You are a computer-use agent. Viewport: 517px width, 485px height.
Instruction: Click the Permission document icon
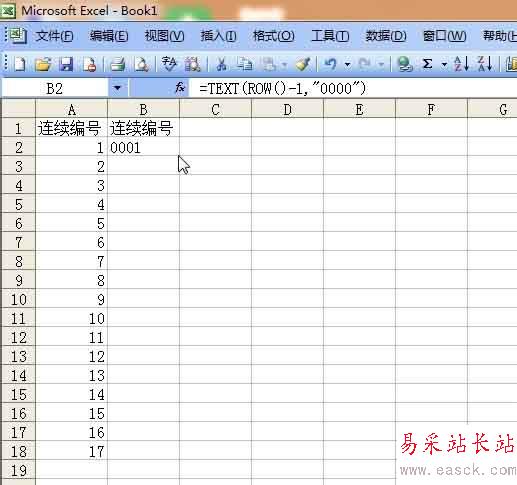tap(90, 64)
